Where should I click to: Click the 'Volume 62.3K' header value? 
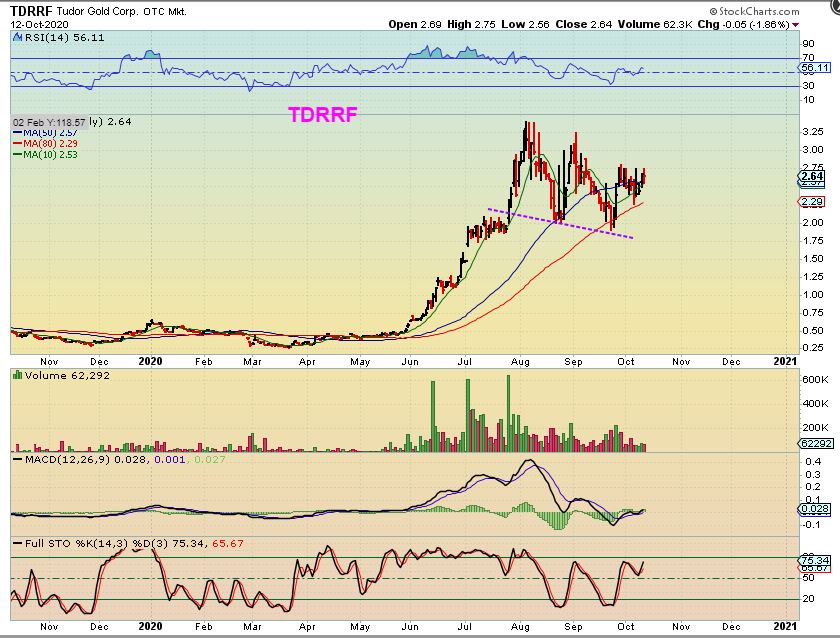tap(655, 25)
